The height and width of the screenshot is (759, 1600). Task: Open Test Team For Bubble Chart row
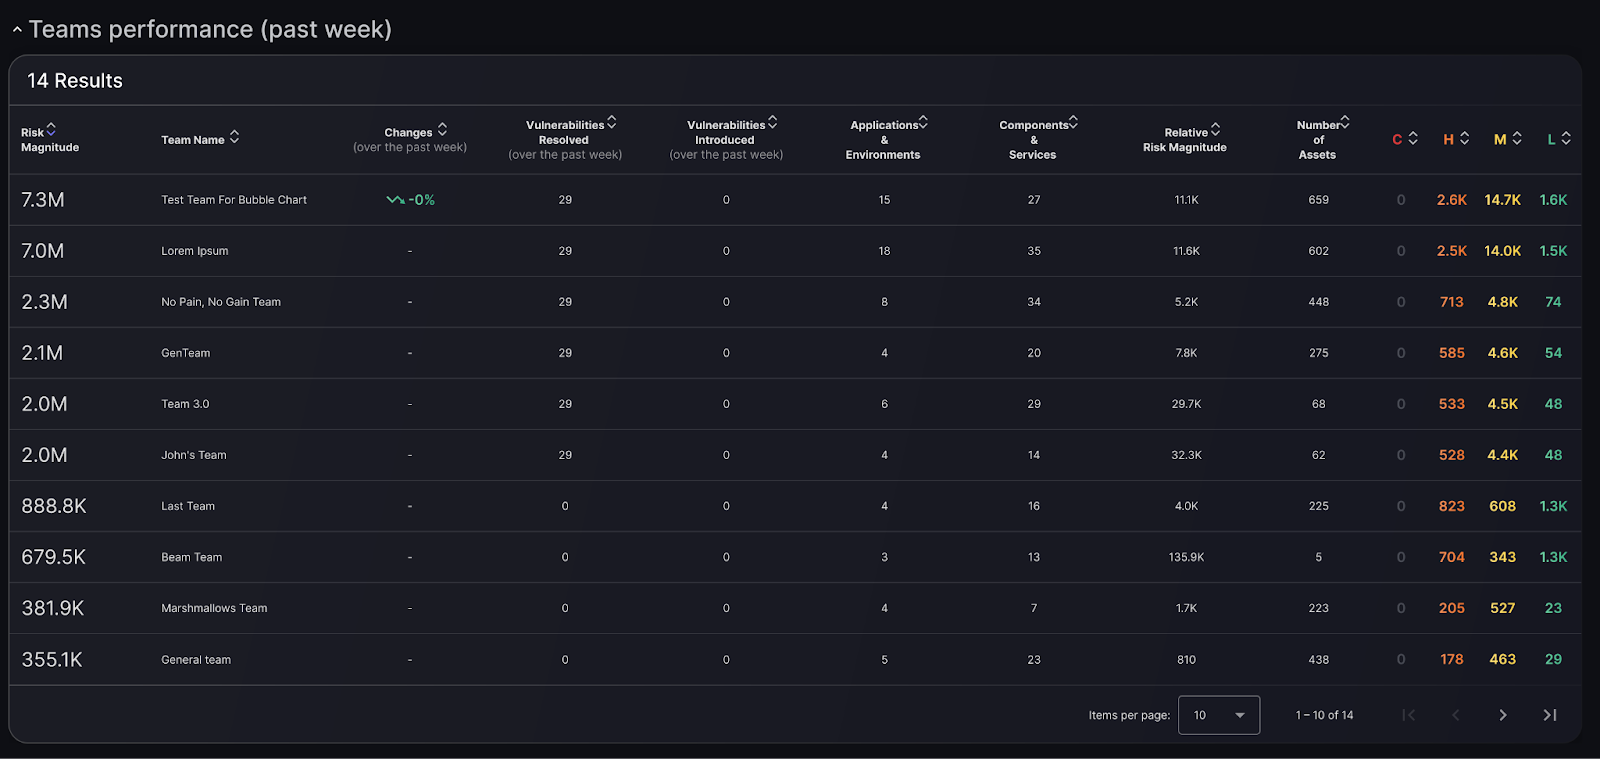tap(795, 200)
